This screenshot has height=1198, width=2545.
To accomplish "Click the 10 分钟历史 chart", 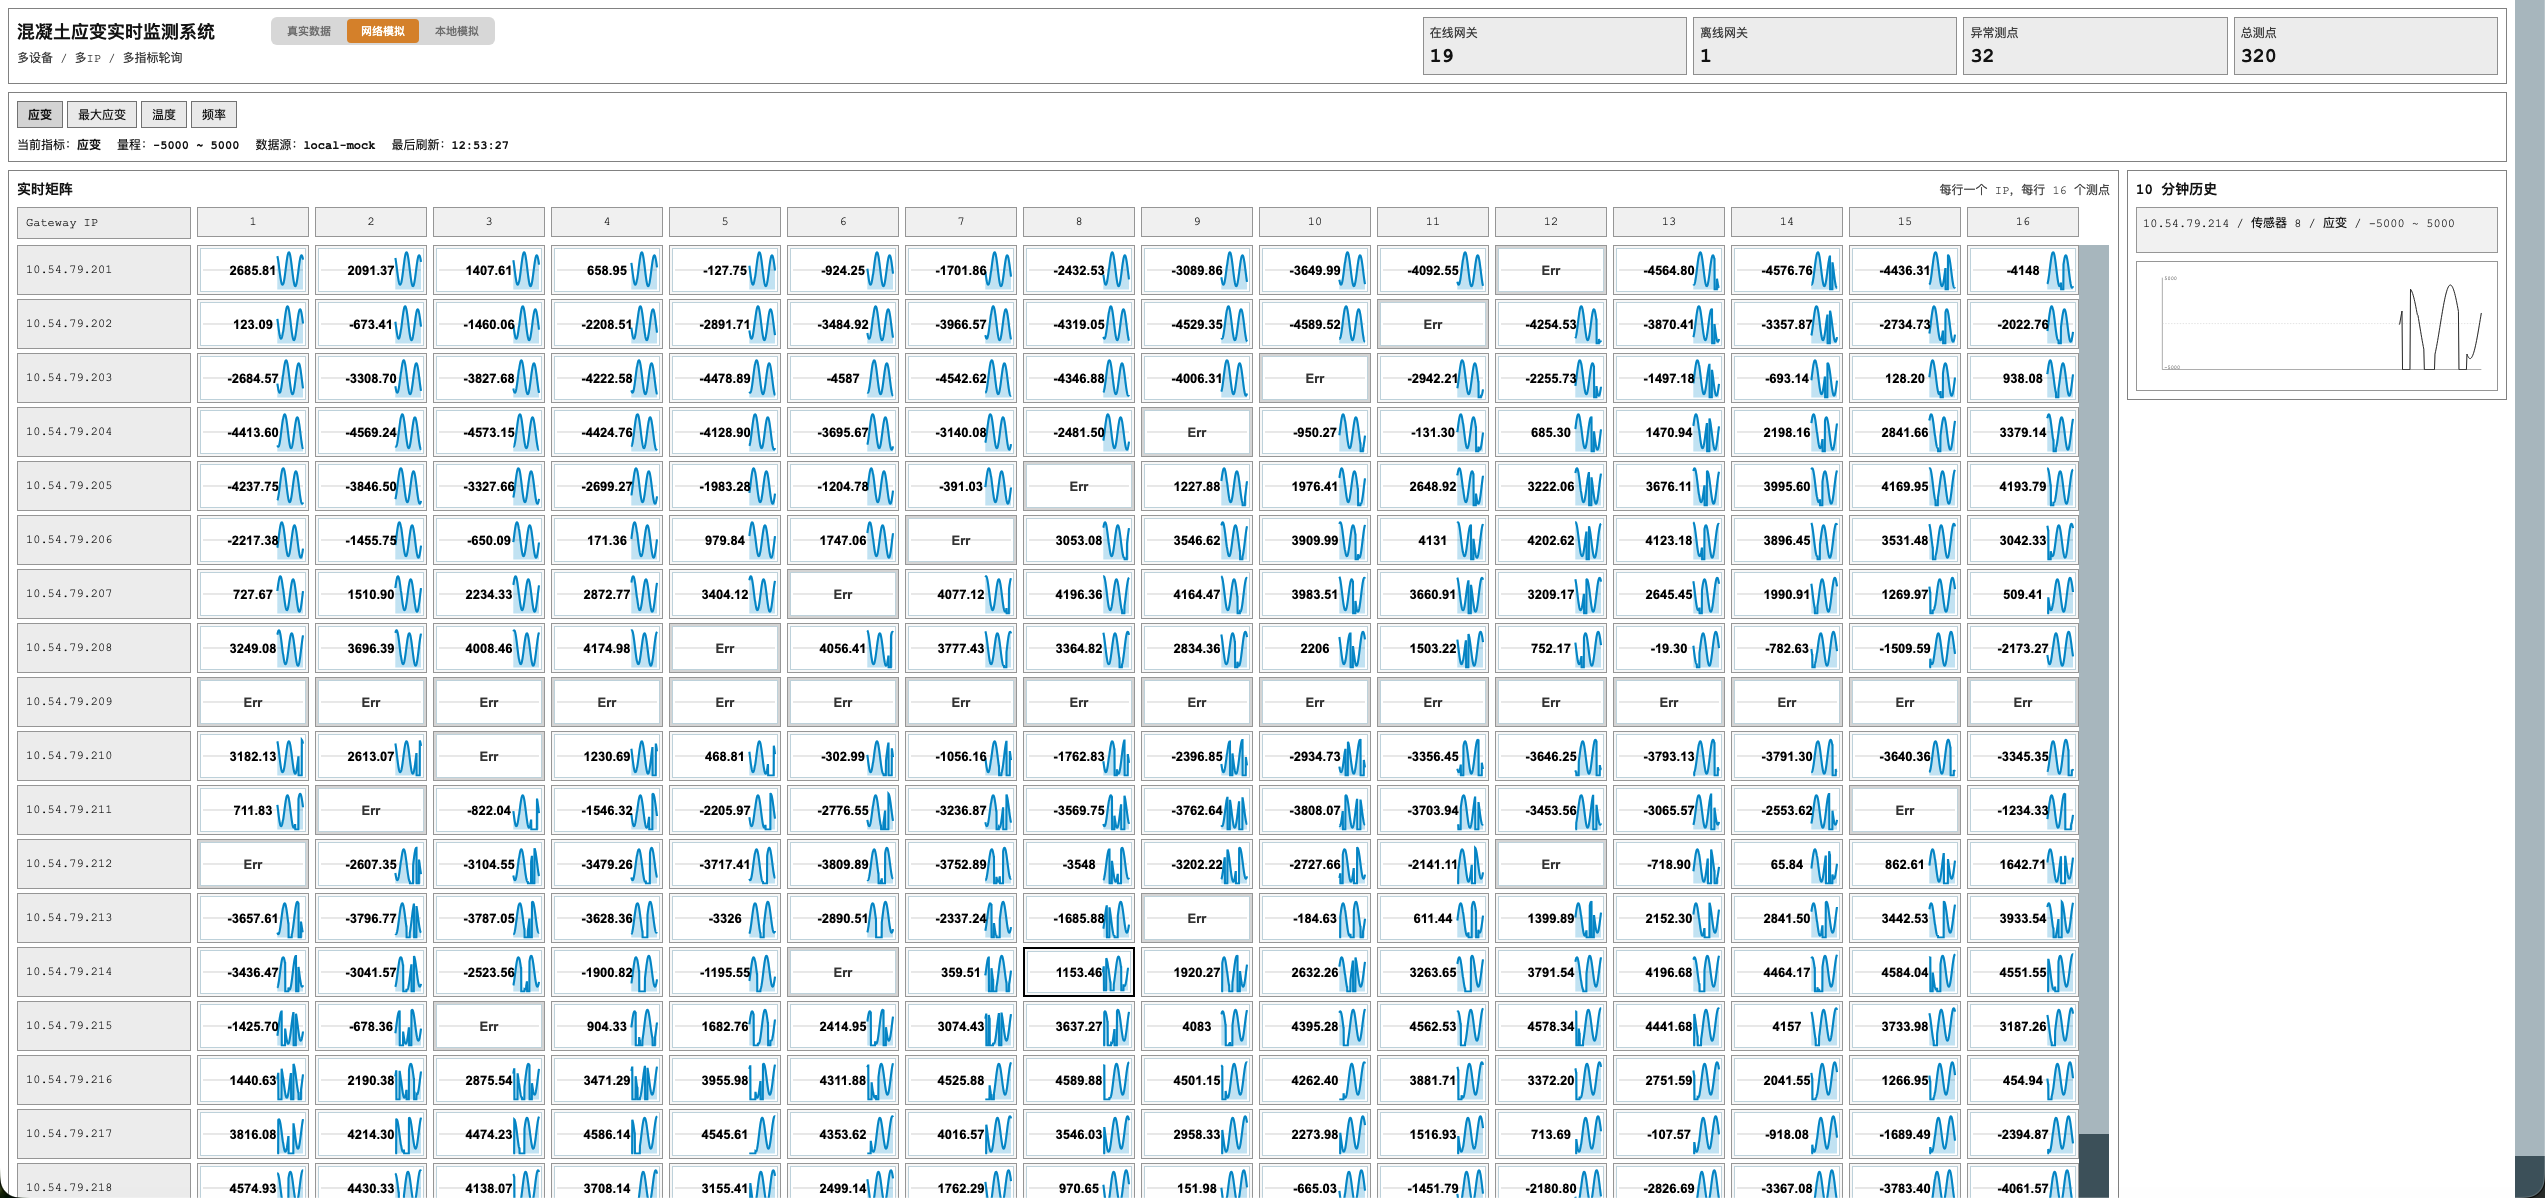I will (x=2317, y=326).
